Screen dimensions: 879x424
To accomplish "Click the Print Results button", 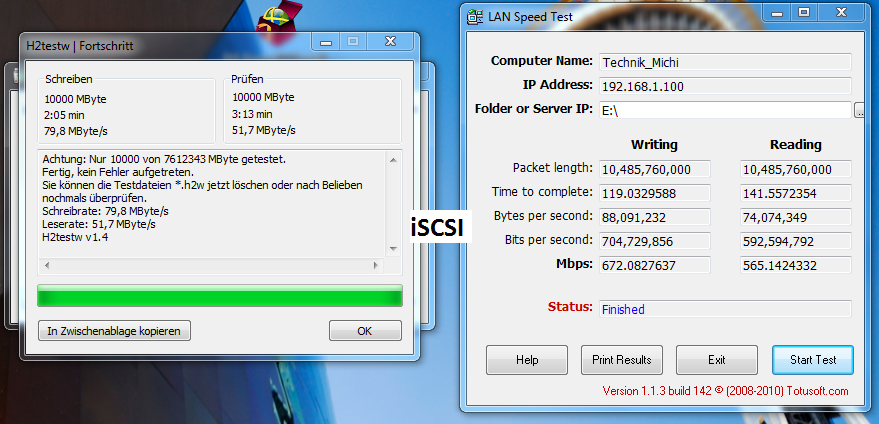I will [x=622, y=360].
